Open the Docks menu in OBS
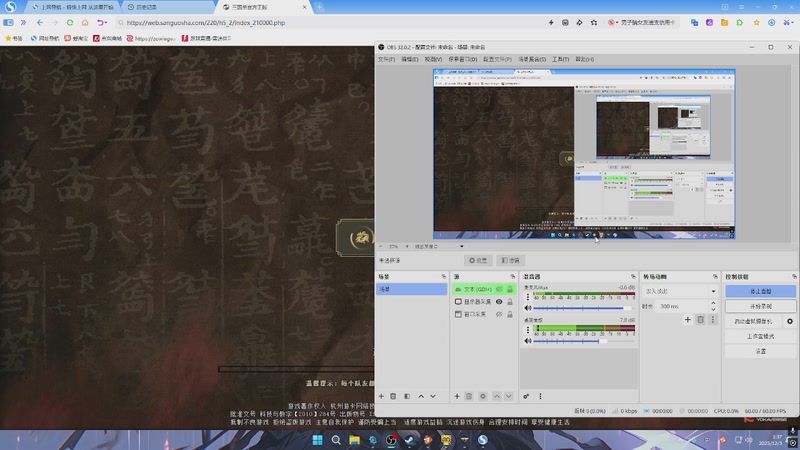This screenshot has width=800, height=450. coord(462,59)
